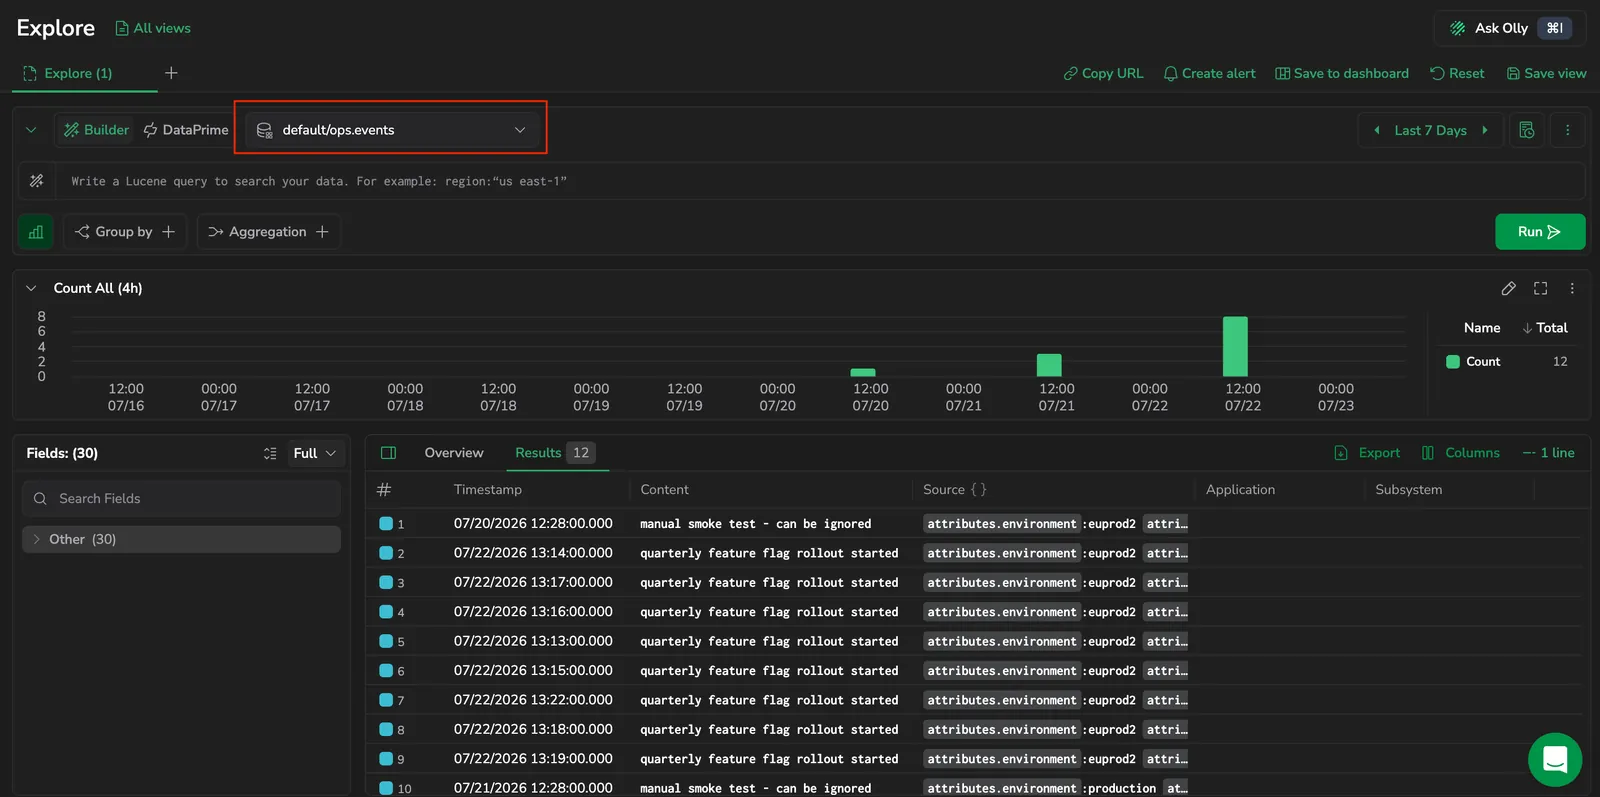The width and height of the screenshot is (1600, 797).
Task: Add a Group by clause
Action: [x=125, y=232]
